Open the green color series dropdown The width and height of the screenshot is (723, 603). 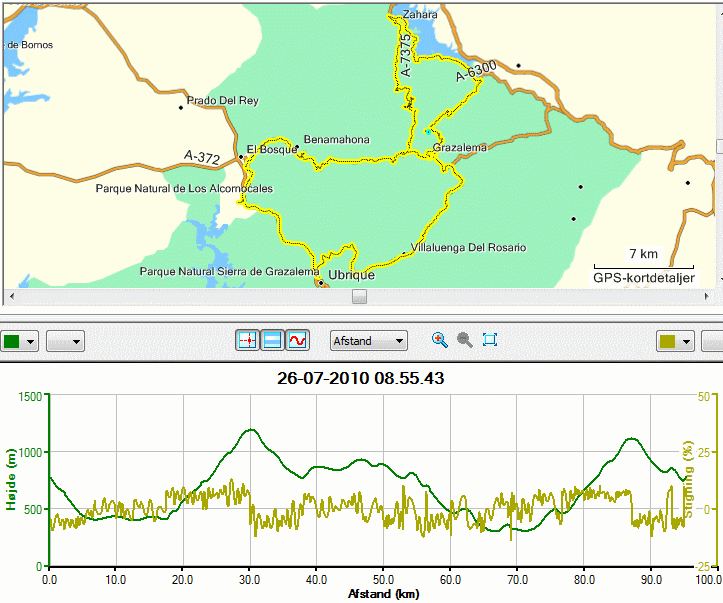point(19,342)
